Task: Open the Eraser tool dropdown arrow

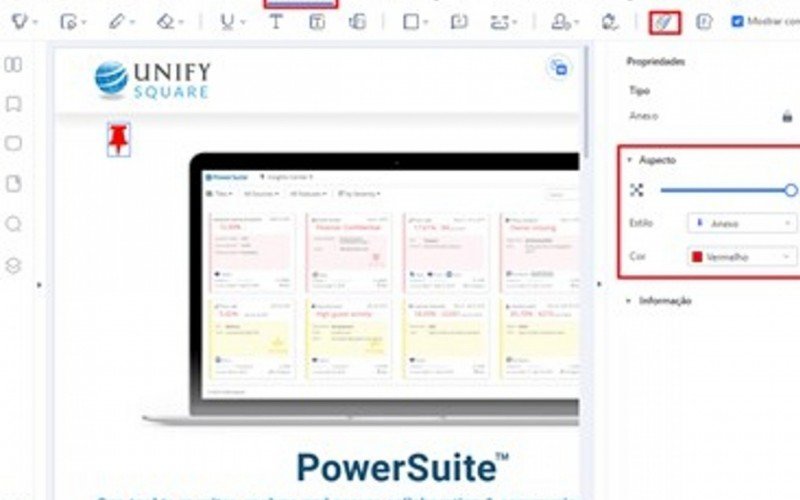Action: tap(181, 22)
